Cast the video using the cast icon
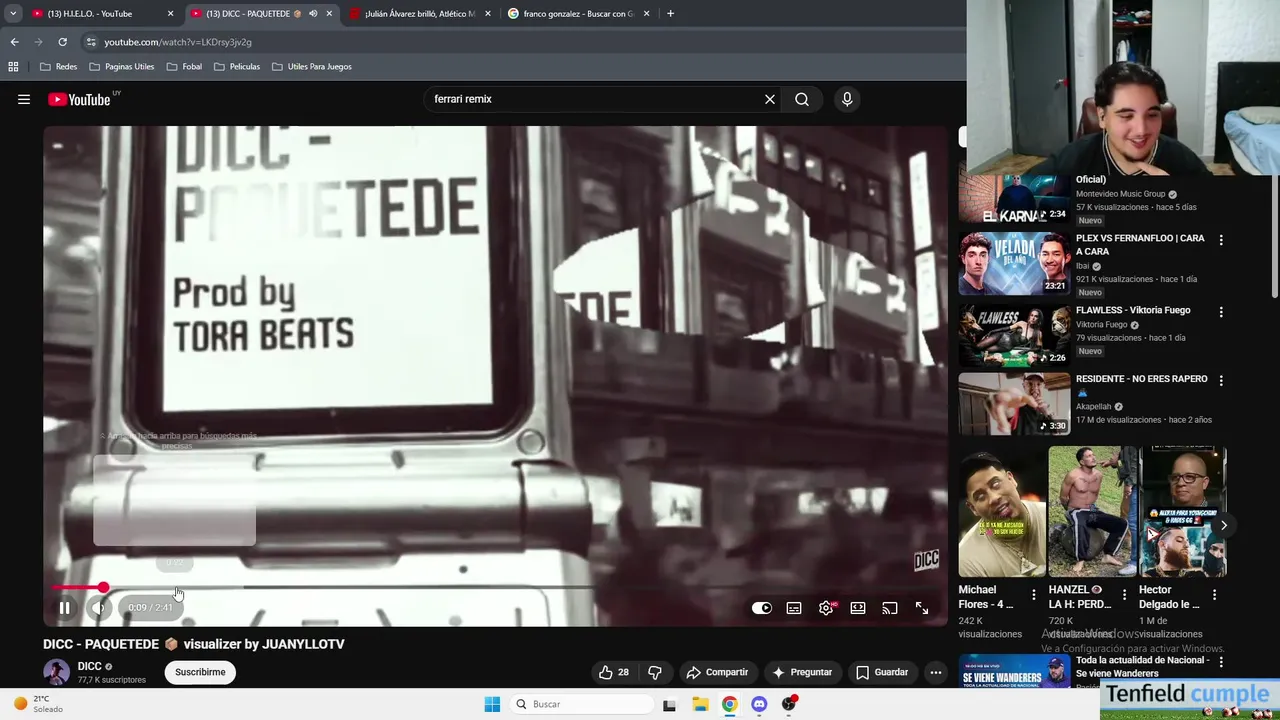Viewport: 1280px width, 720px height. tap(890, 608)
